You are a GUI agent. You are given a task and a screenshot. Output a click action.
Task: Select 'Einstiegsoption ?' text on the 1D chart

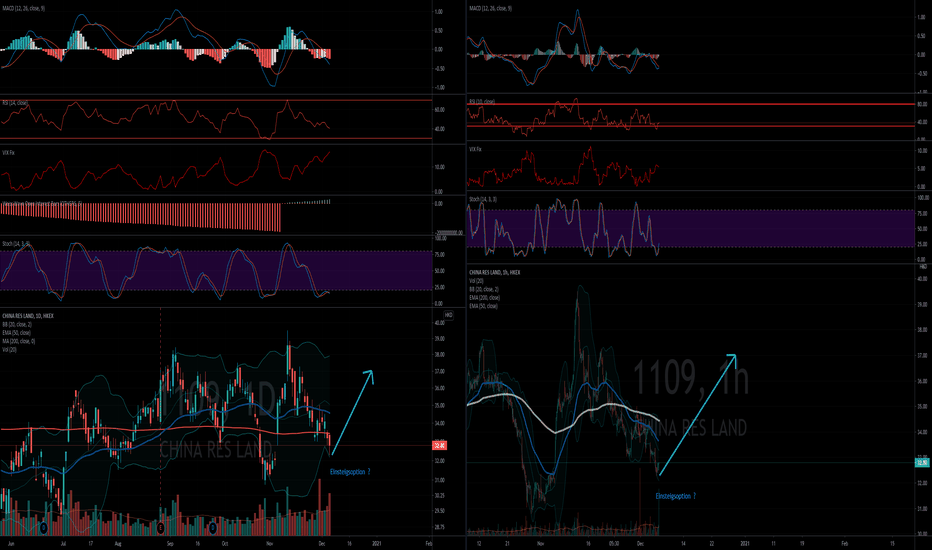click(x=350, y=472)
